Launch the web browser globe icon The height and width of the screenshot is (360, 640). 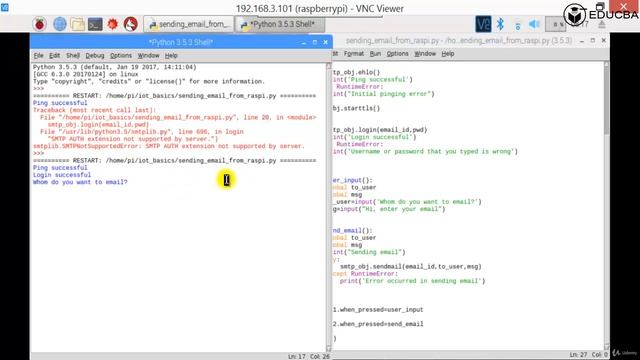[60, 24]
